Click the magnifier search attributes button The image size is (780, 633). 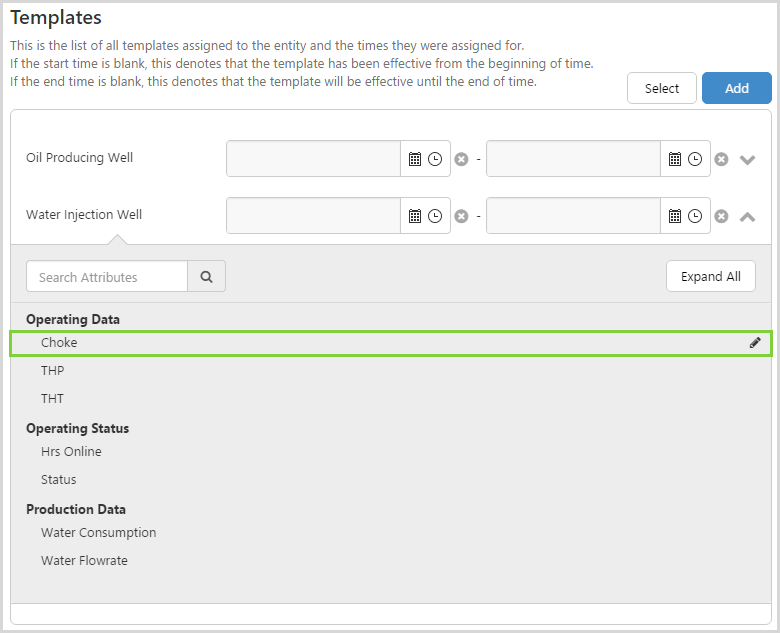click(x=206, y=277)
